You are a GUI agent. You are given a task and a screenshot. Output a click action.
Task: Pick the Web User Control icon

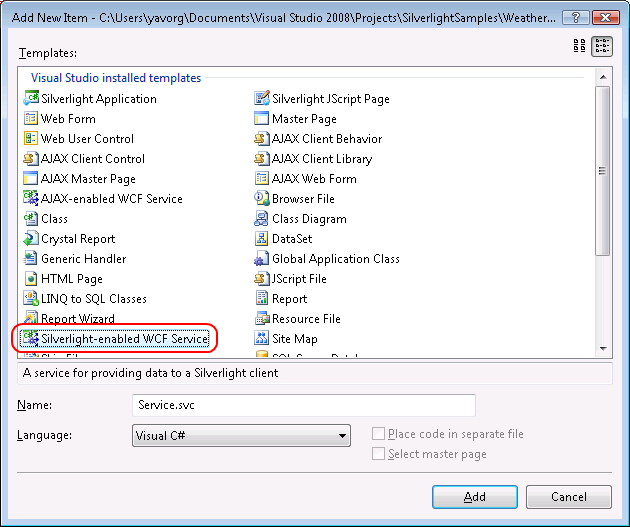pos(31,139)
